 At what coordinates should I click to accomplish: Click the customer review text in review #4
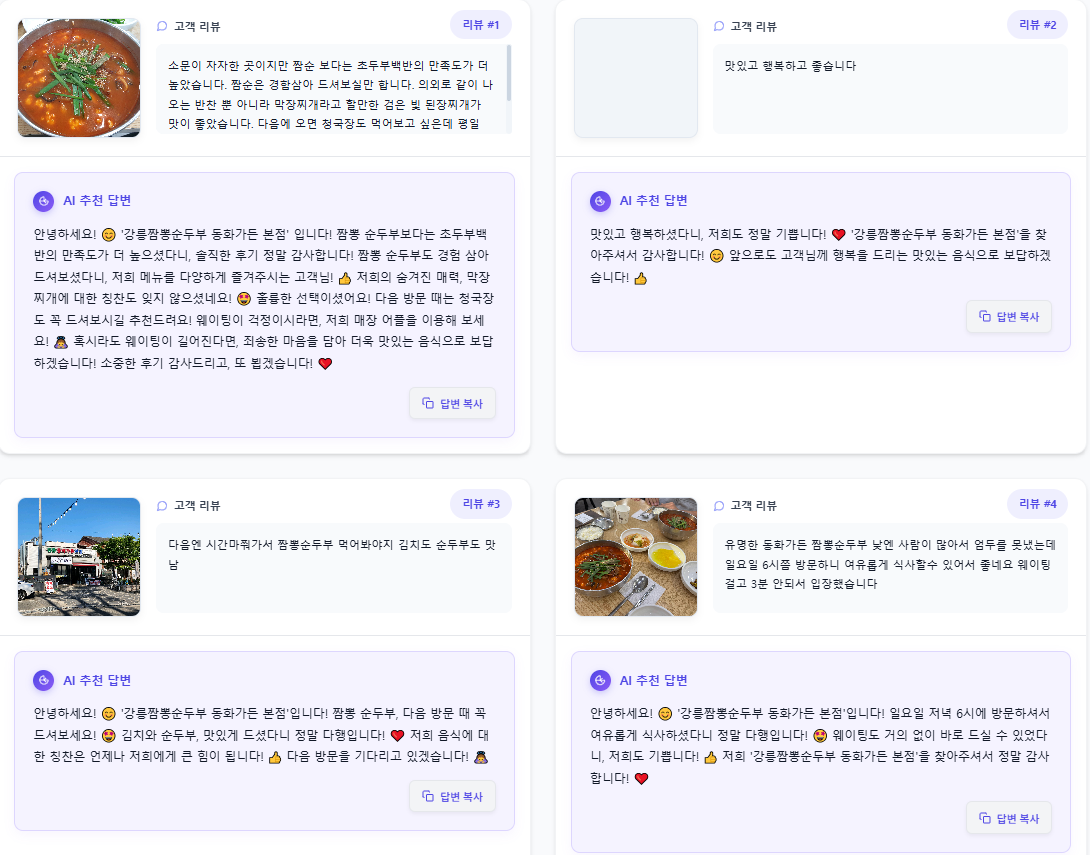890,564
